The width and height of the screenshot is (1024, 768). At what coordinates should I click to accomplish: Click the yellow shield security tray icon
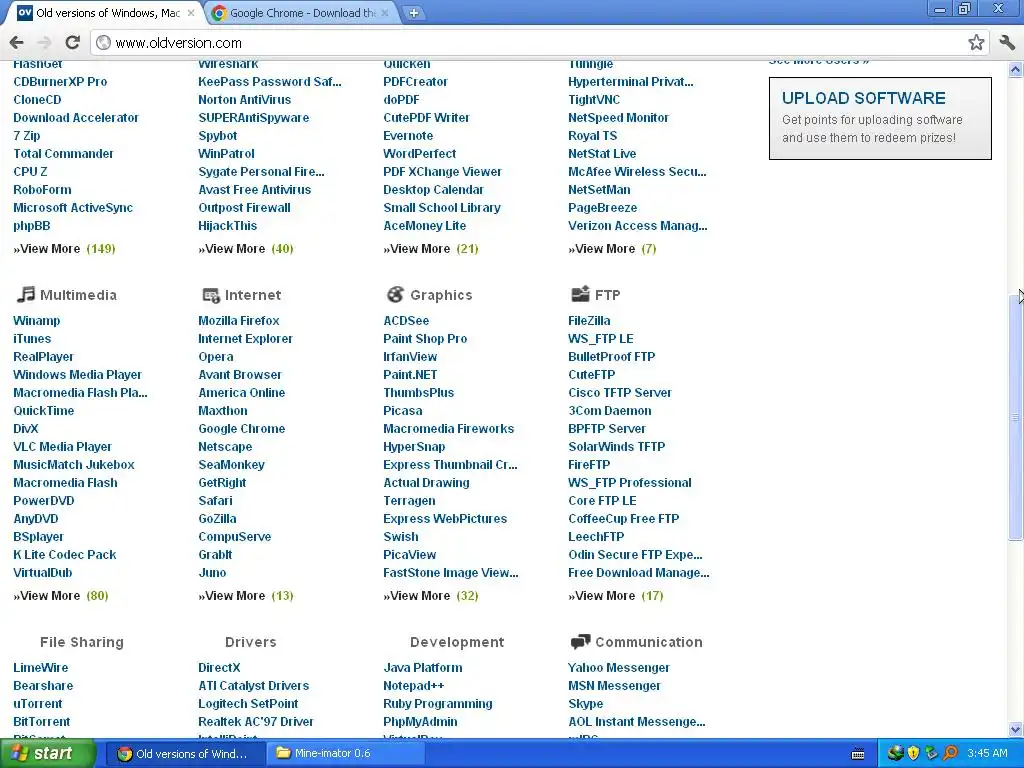pos(913,753)
